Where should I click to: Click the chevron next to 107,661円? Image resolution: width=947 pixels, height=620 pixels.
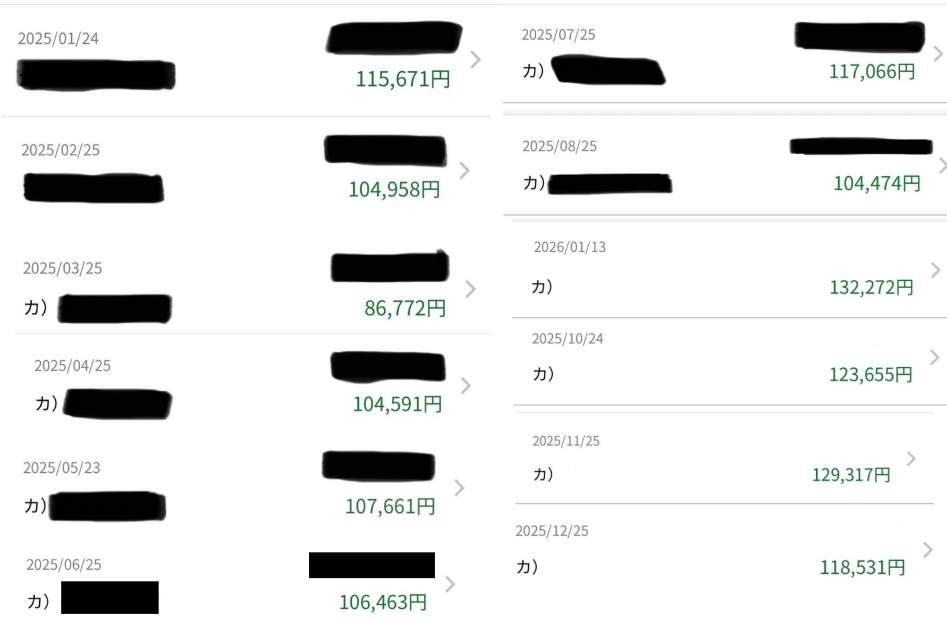pos(459,487)
